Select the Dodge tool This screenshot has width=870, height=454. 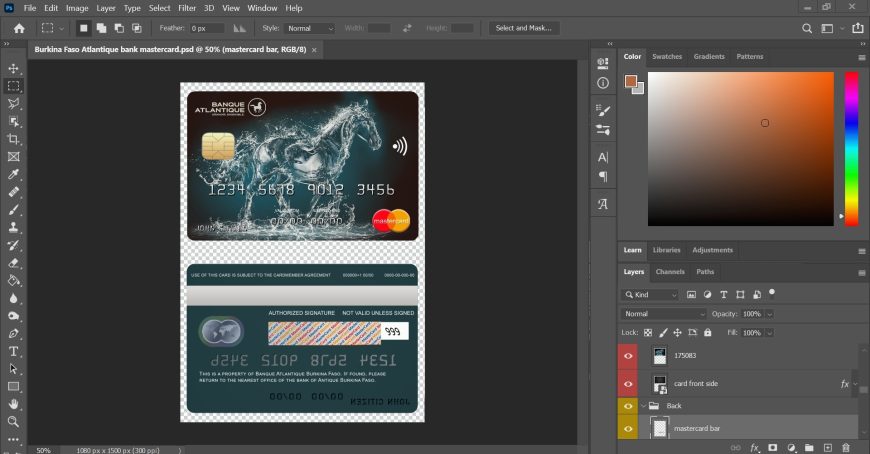13,316
